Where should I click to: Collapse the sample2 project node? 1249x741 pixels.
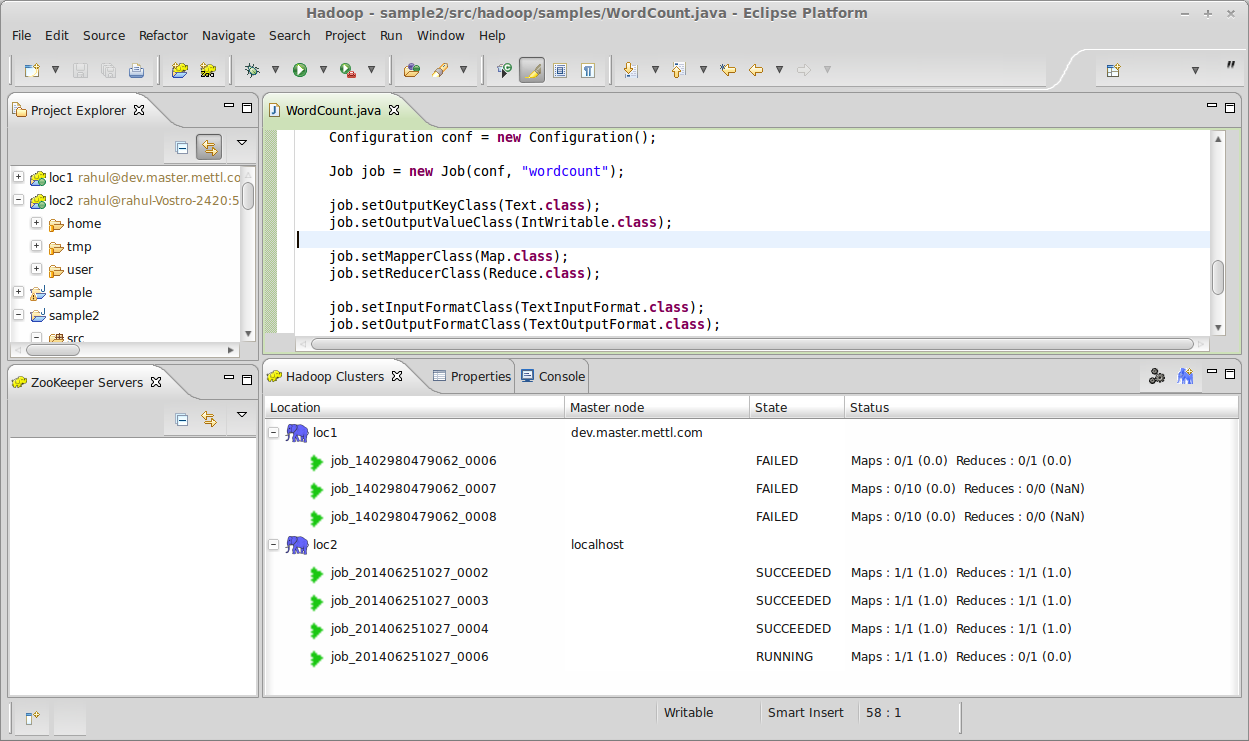pos(18,315)
